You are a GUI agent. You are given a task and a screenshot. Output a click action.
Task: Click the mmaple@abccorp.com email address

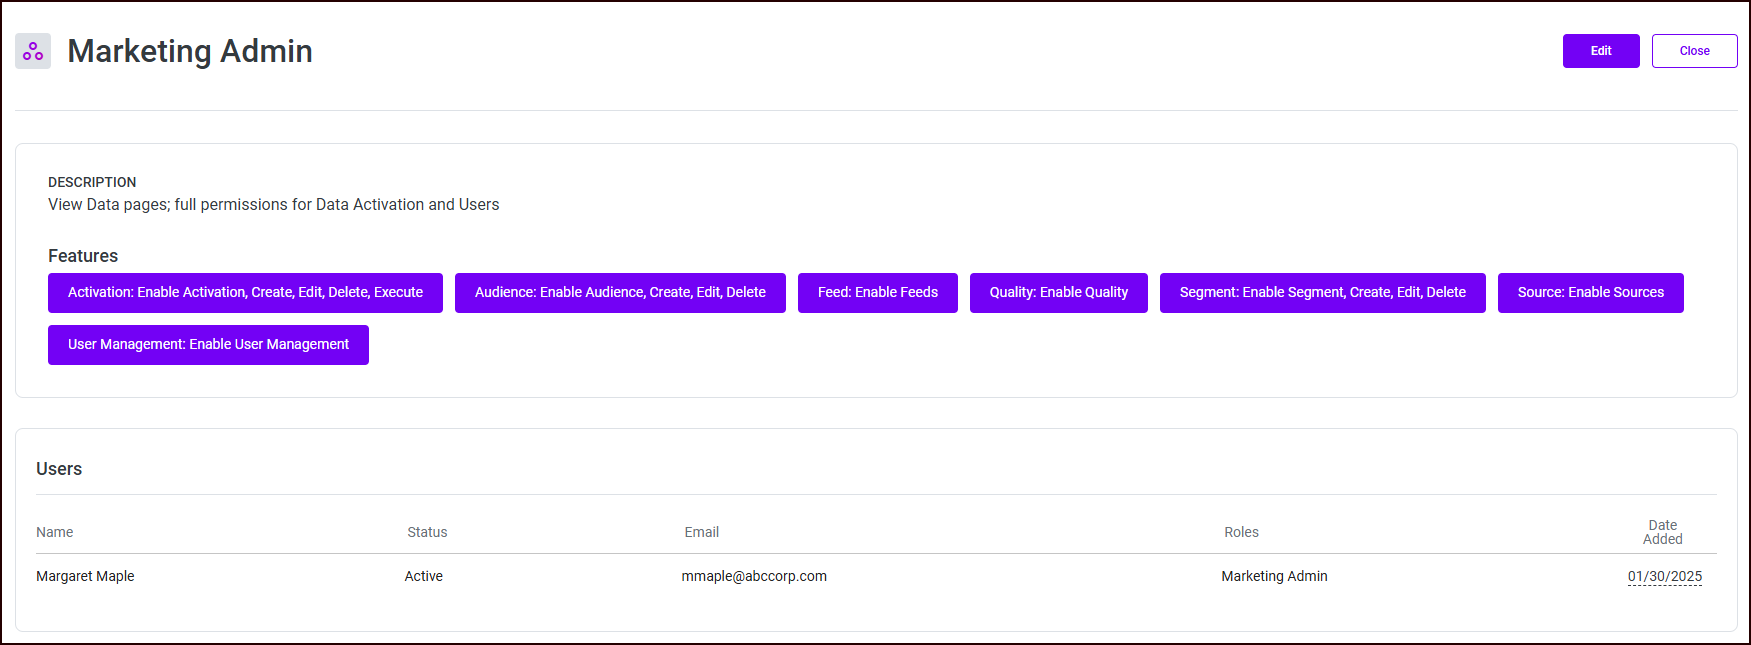point(754,576)
